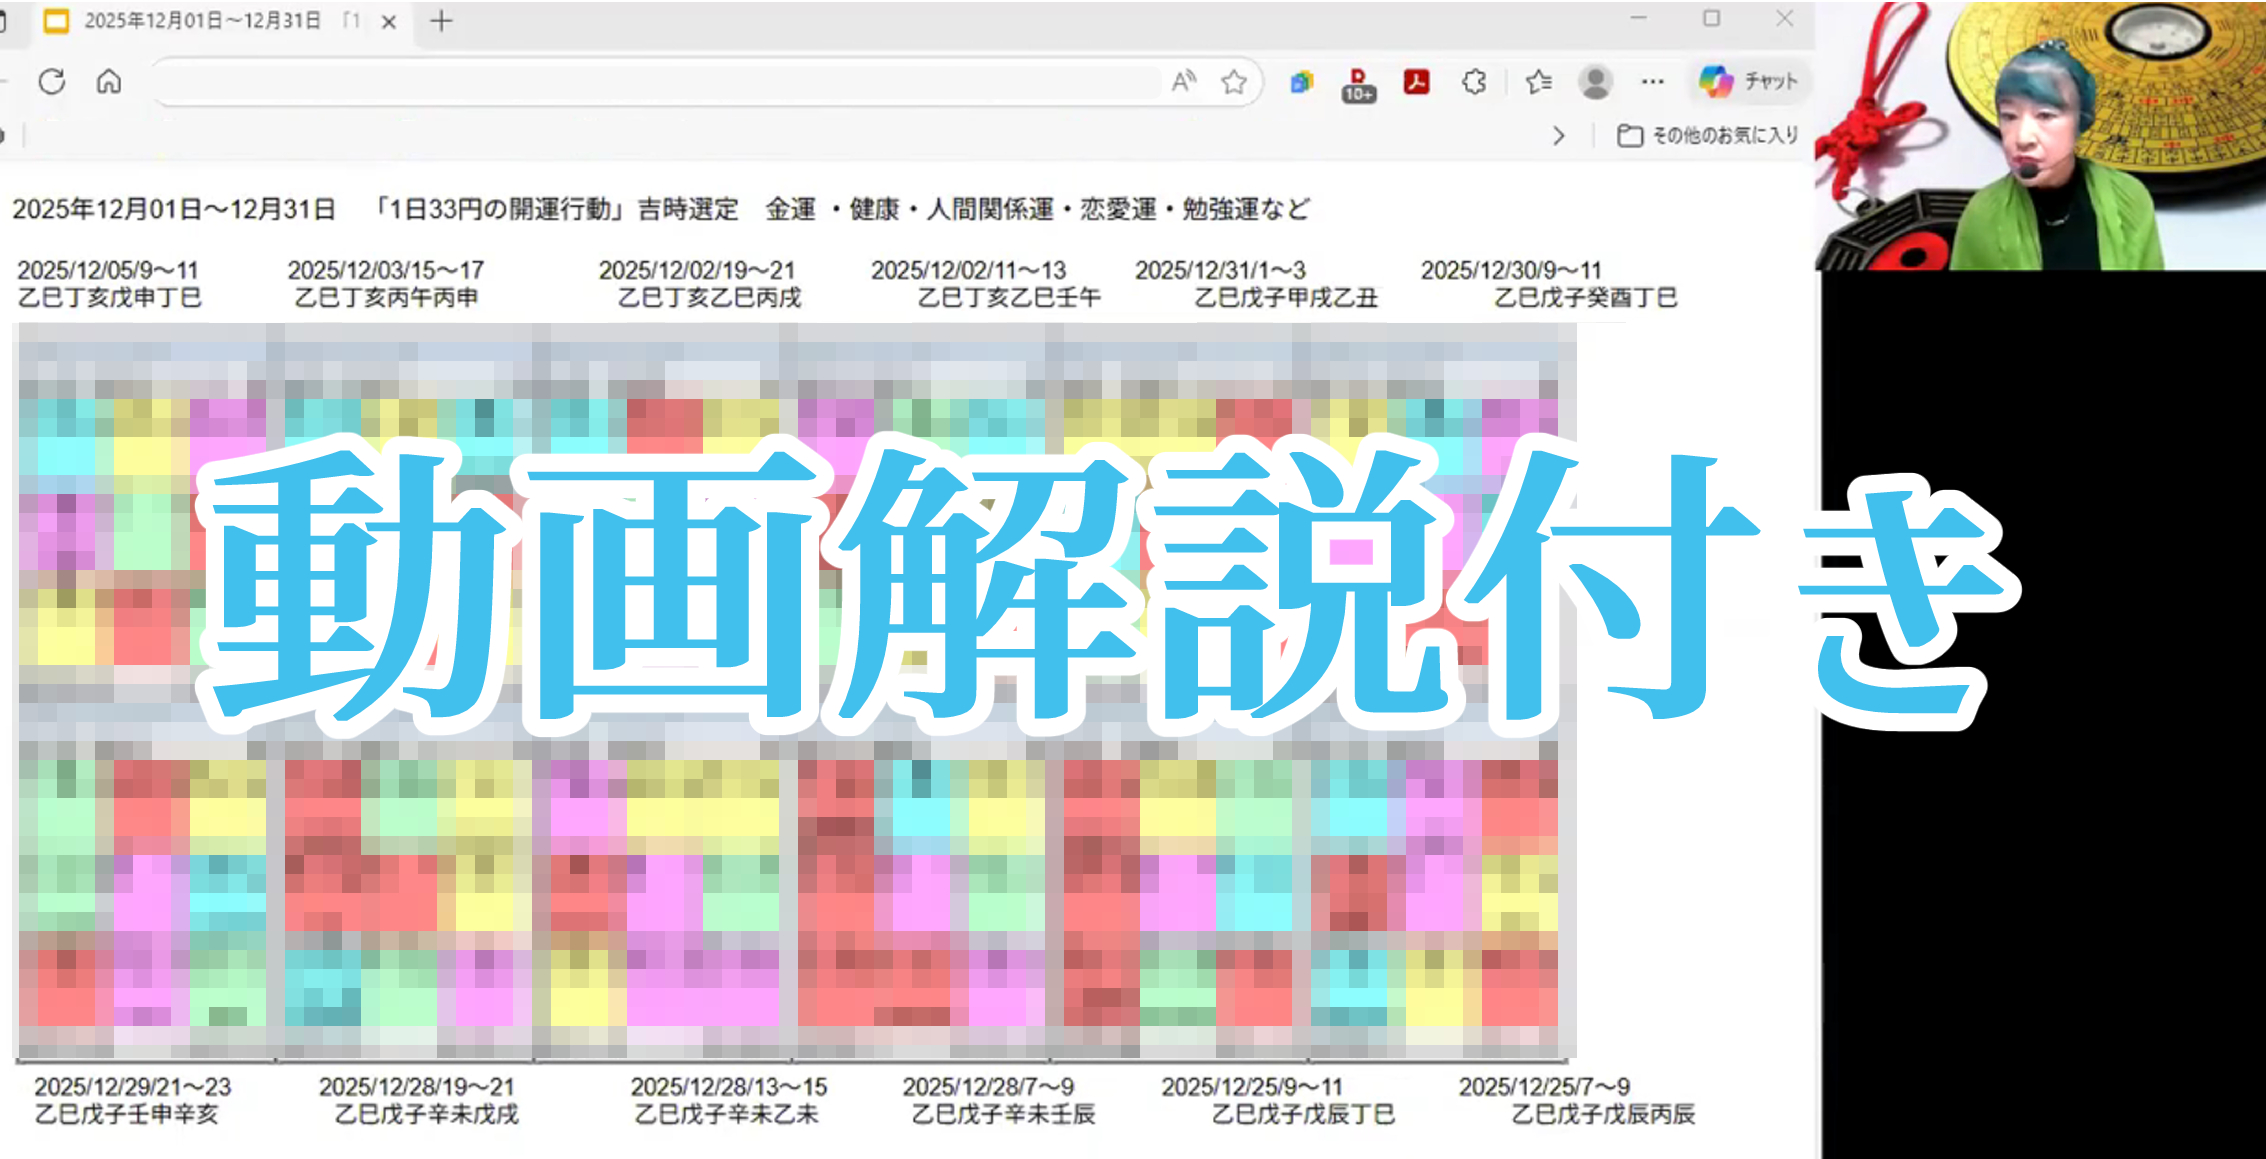
Task: Open the Adobe Acrobat extension icon
Action: tap(1416, 82)
